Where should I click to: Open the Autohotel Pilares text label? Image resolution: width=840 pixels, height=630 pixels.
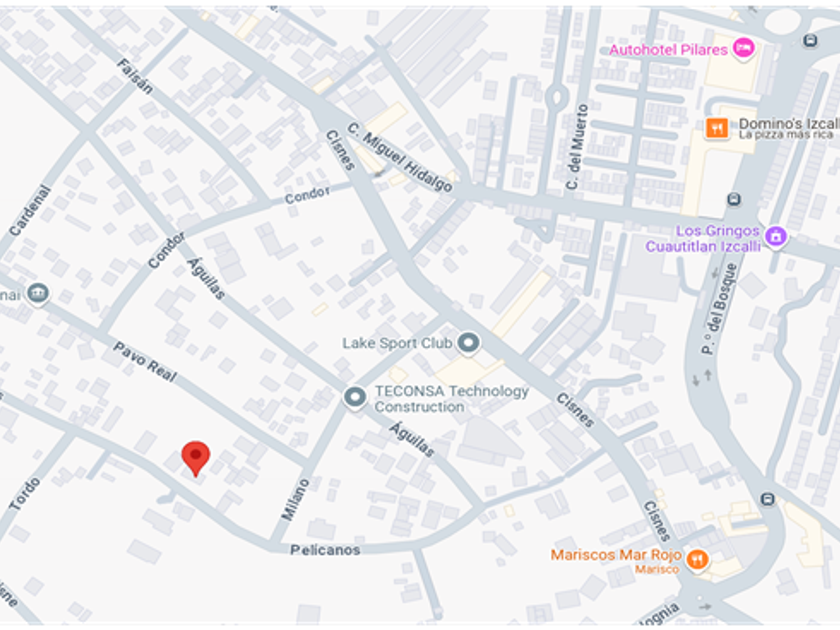pyautogui.click(x=668, y=50)
